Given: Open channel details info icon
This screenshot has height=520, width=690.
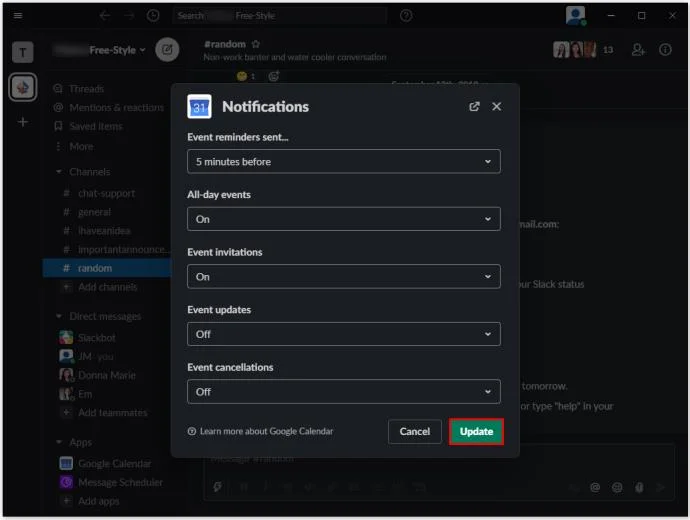Looking at the screenshot, I should 665,49.
